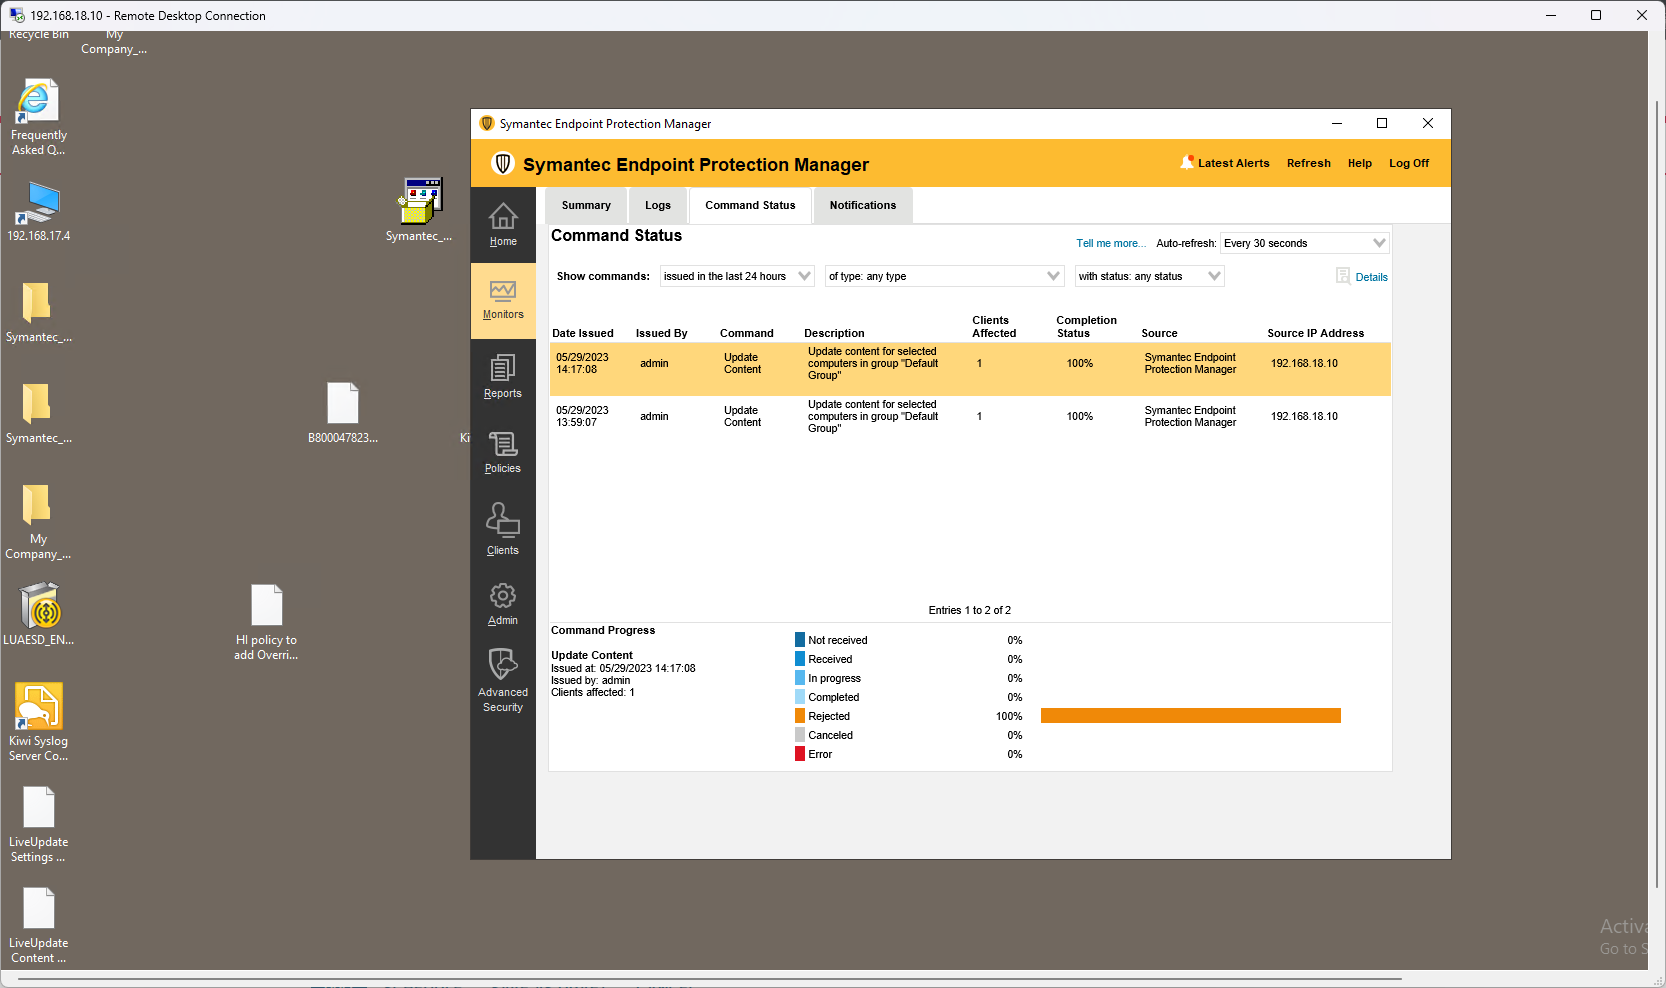Switch to the Summary tab

point(586,205)
